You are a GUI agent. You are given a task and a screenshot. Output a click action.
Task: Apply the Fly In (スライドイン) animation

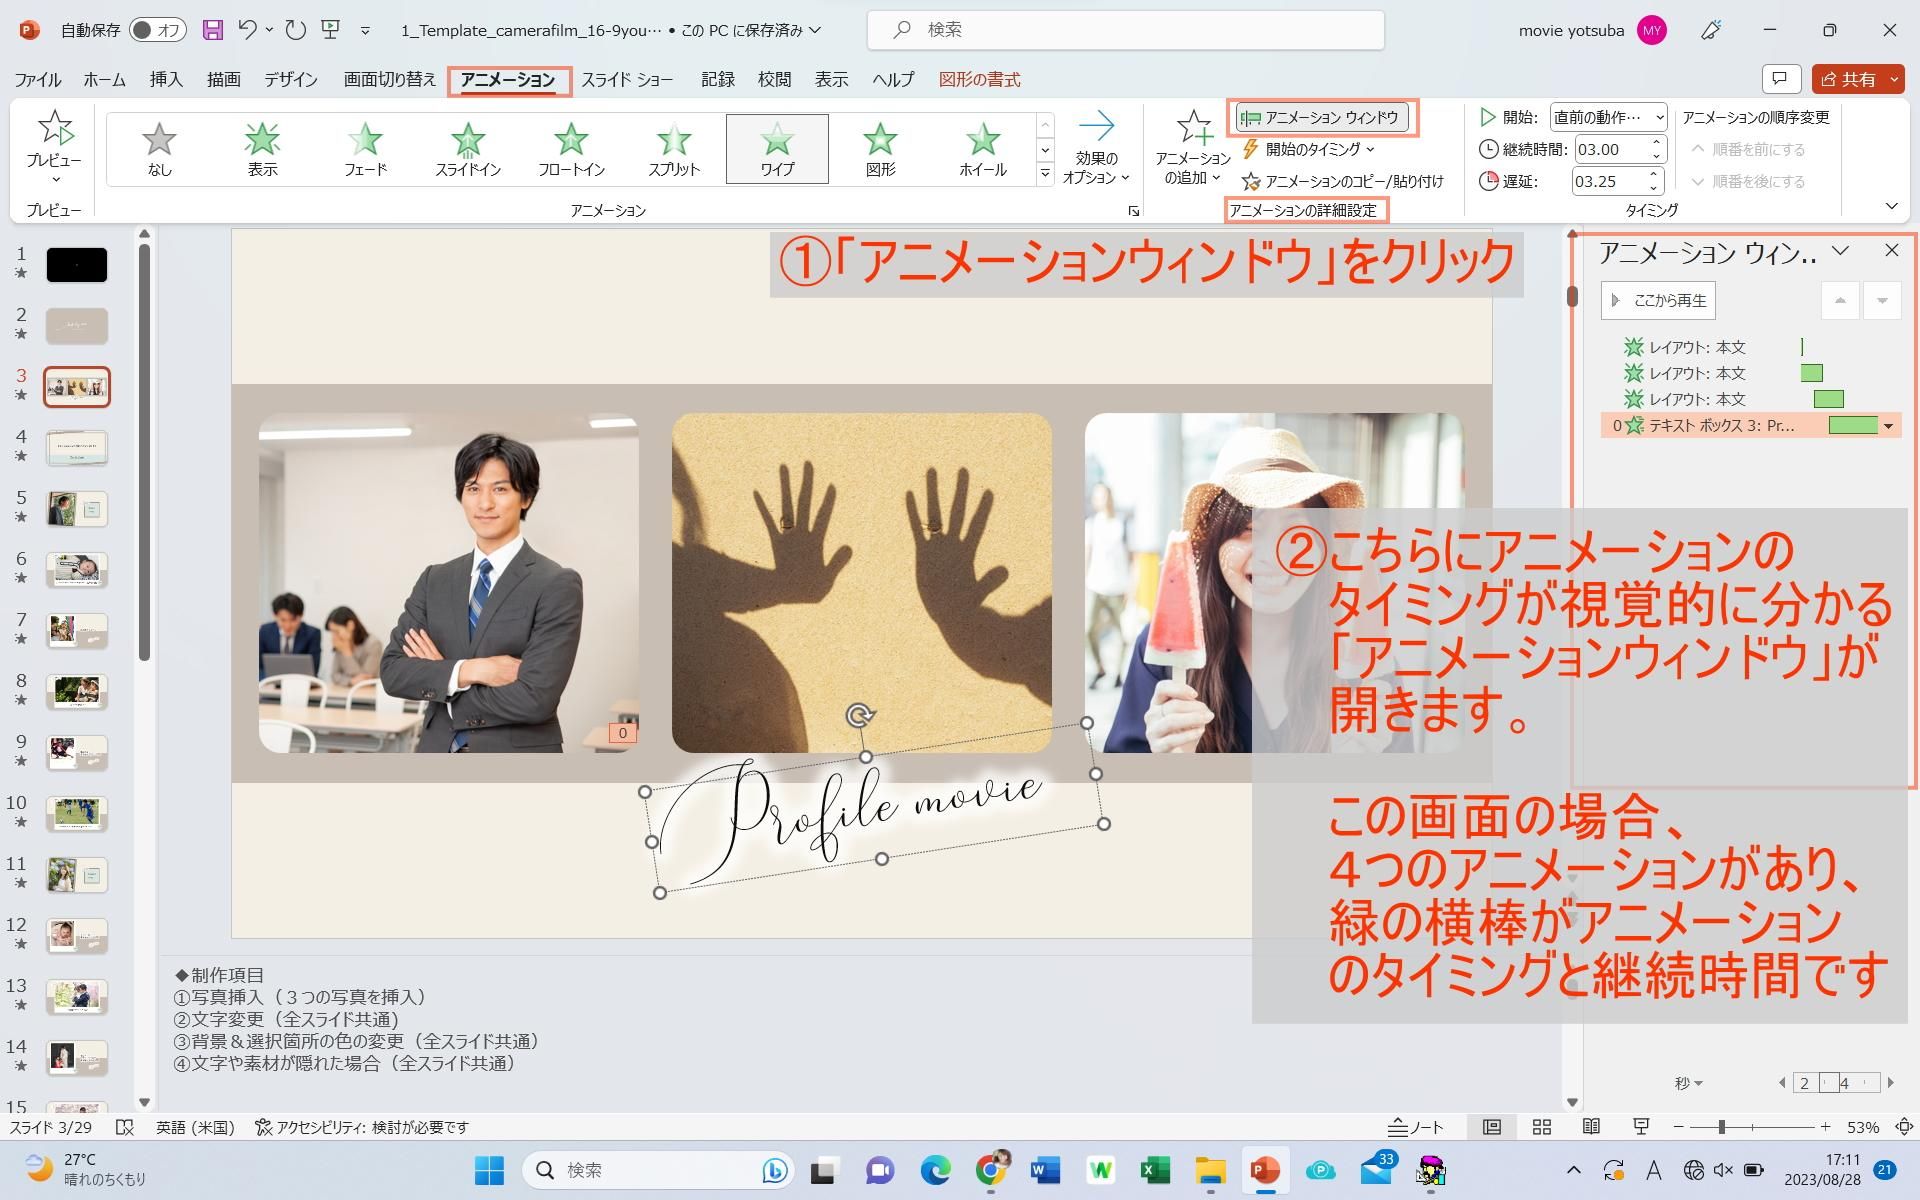(468, 149)
